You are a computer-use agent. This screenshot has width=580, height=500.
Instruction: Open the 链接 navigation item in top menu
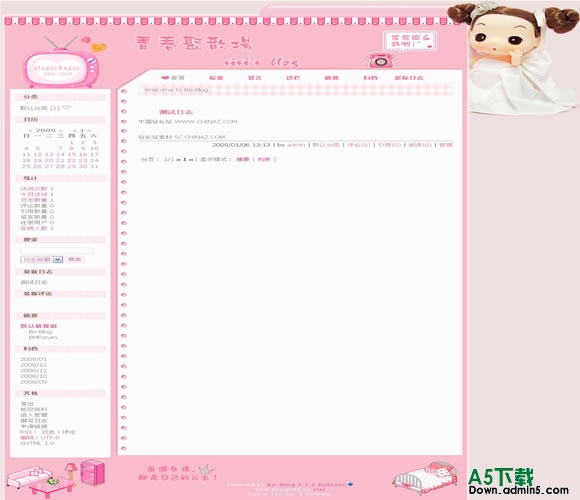[331, 78]
